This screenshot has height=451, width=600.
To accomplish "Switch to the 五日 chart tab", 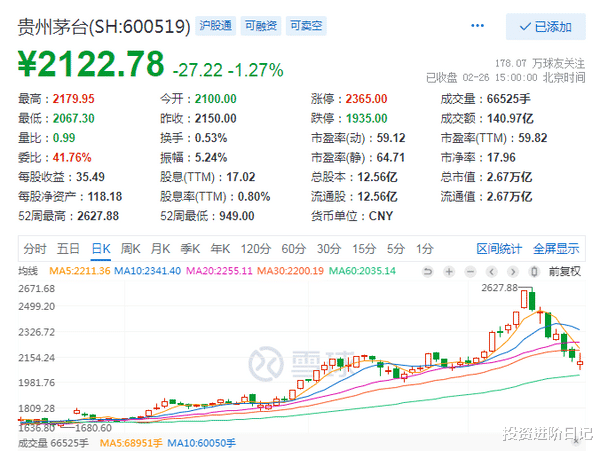I will tap(68, 249).
